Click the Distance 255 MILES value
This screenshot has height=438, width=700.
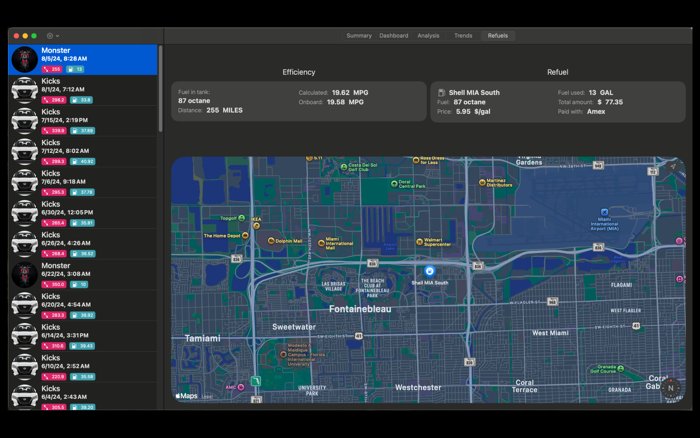225,110
